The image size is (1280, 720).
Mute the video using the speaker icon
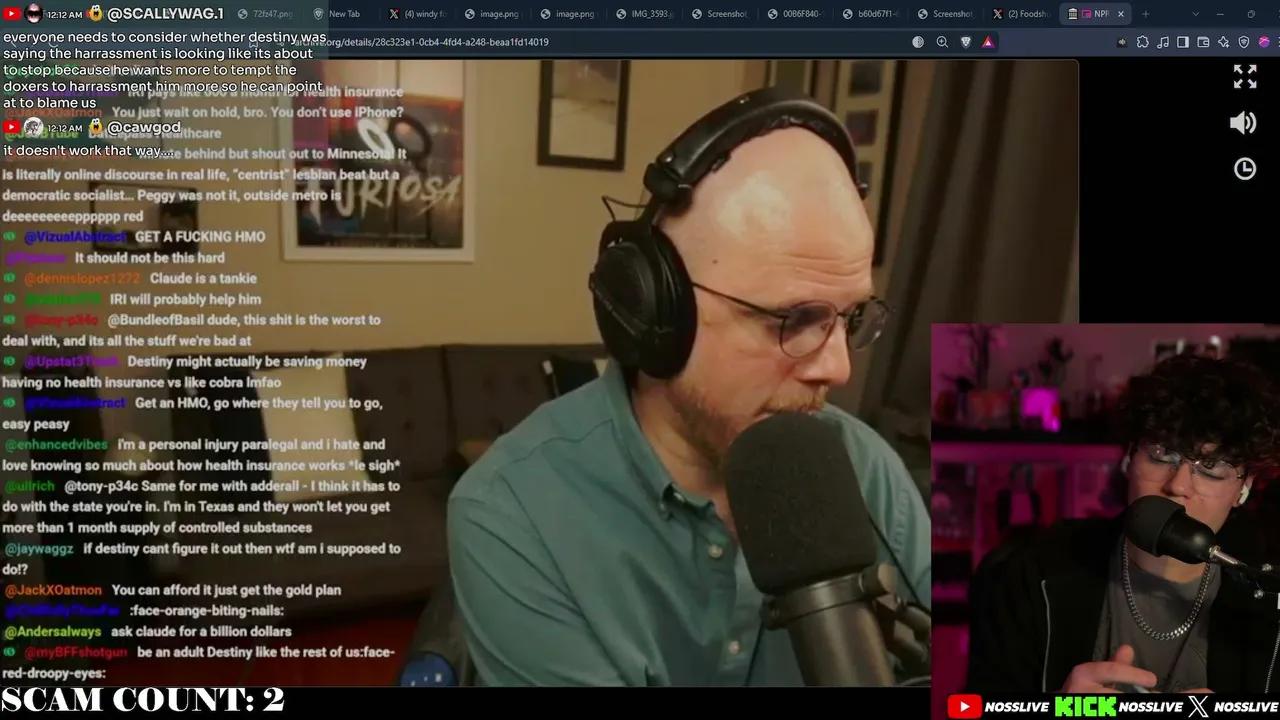1243,123
